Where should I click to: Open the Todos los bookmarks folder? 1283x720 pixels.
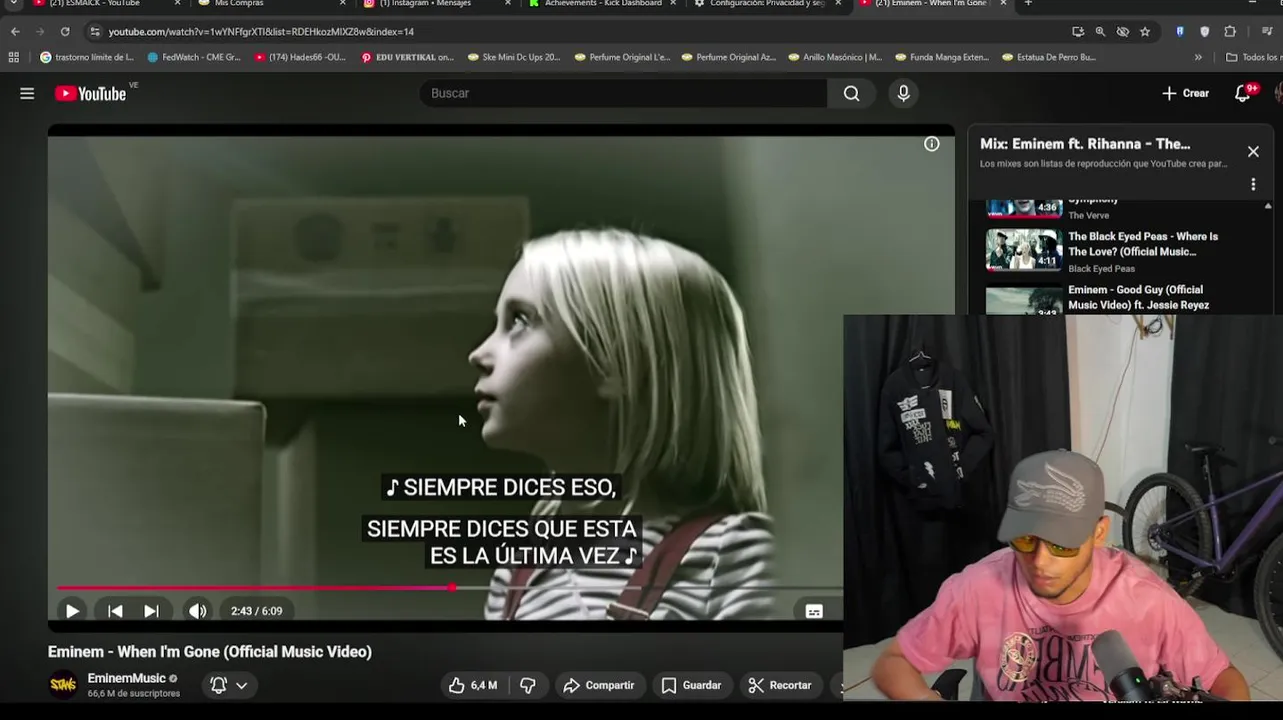point(1253,57)
